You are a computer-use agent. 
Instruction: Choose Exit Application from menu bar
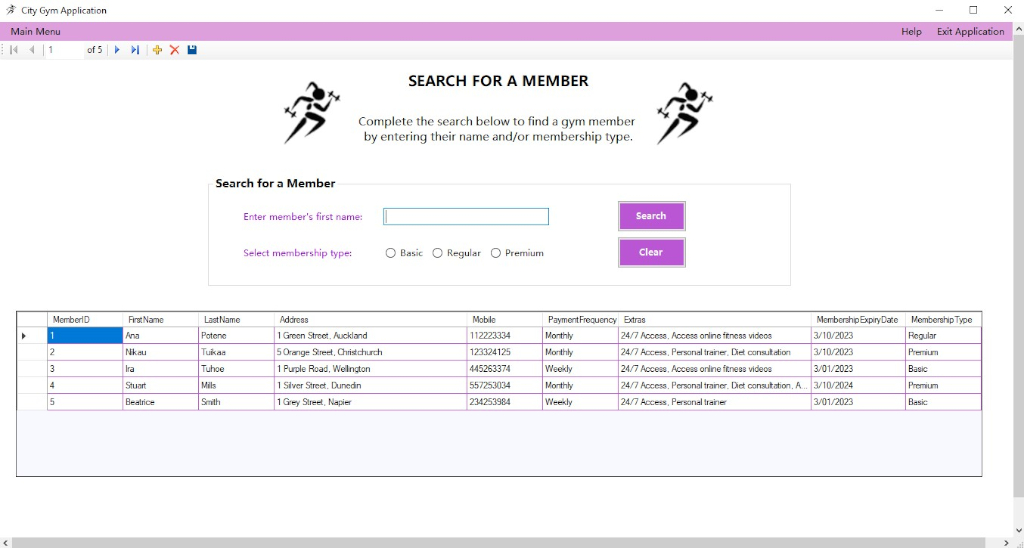click(970, 31)
